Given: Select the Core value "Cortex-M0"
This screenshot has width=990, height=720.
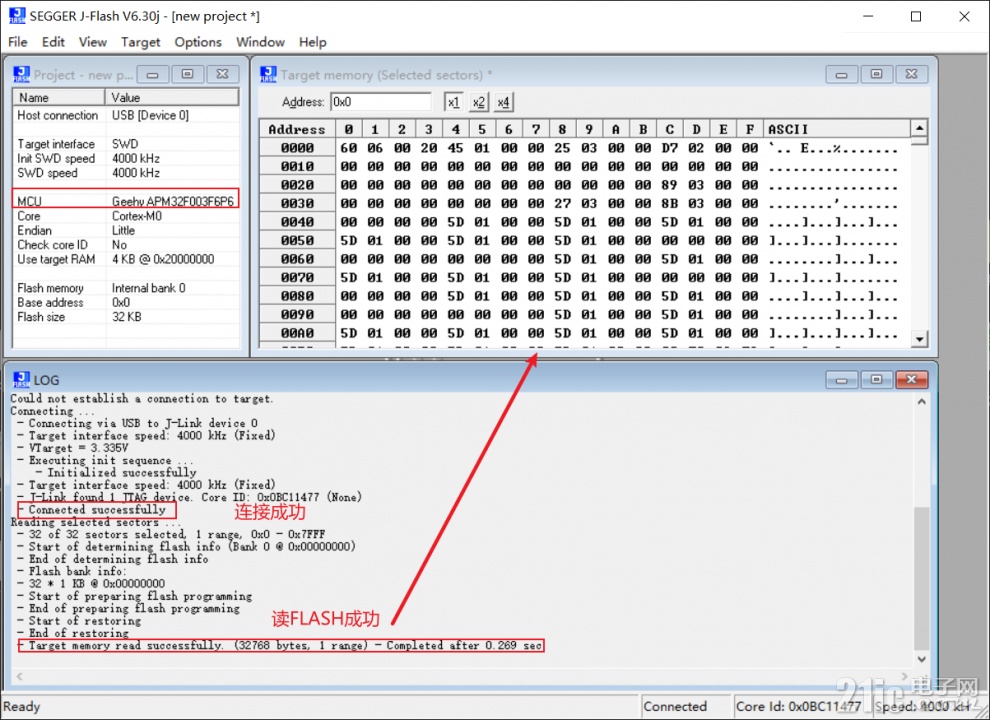Looking at the screenshot, I should pos(137,216).
